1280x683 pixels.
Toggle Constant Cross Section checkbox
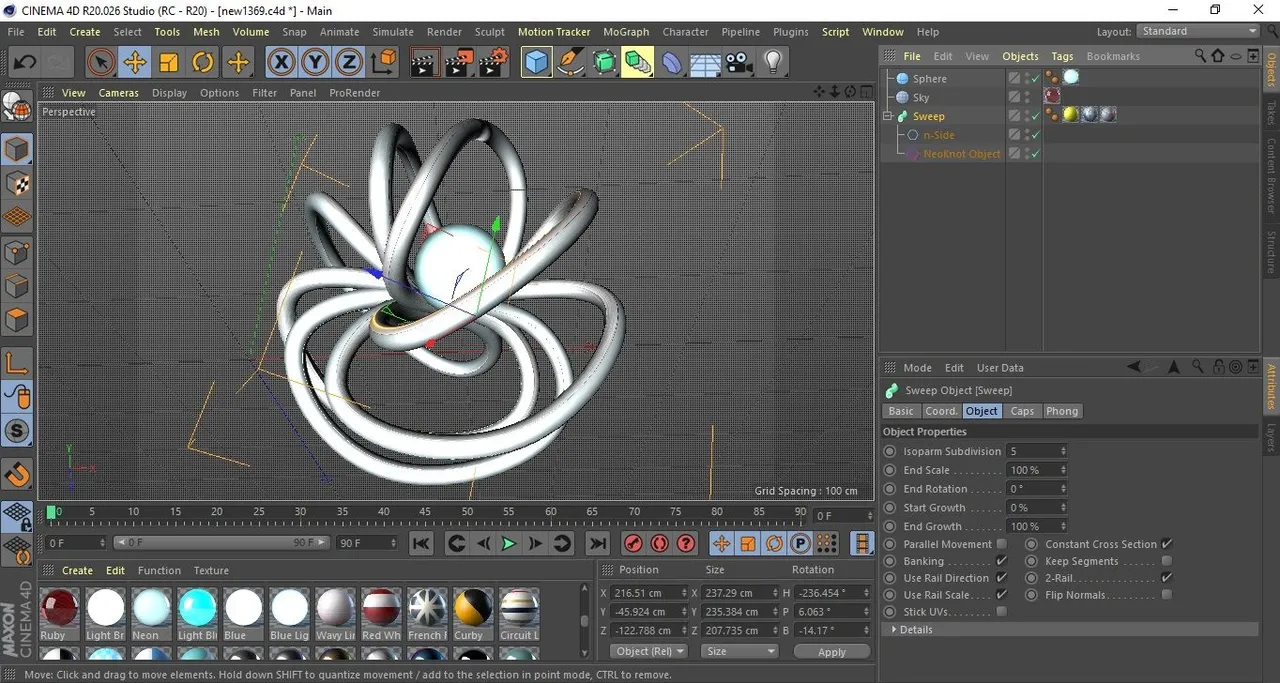[1166, 544]
